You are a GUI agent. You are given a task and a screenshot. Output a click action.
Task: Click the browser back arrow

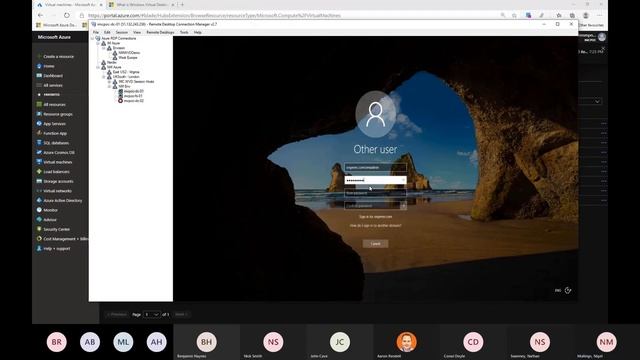tap(40, 15)
